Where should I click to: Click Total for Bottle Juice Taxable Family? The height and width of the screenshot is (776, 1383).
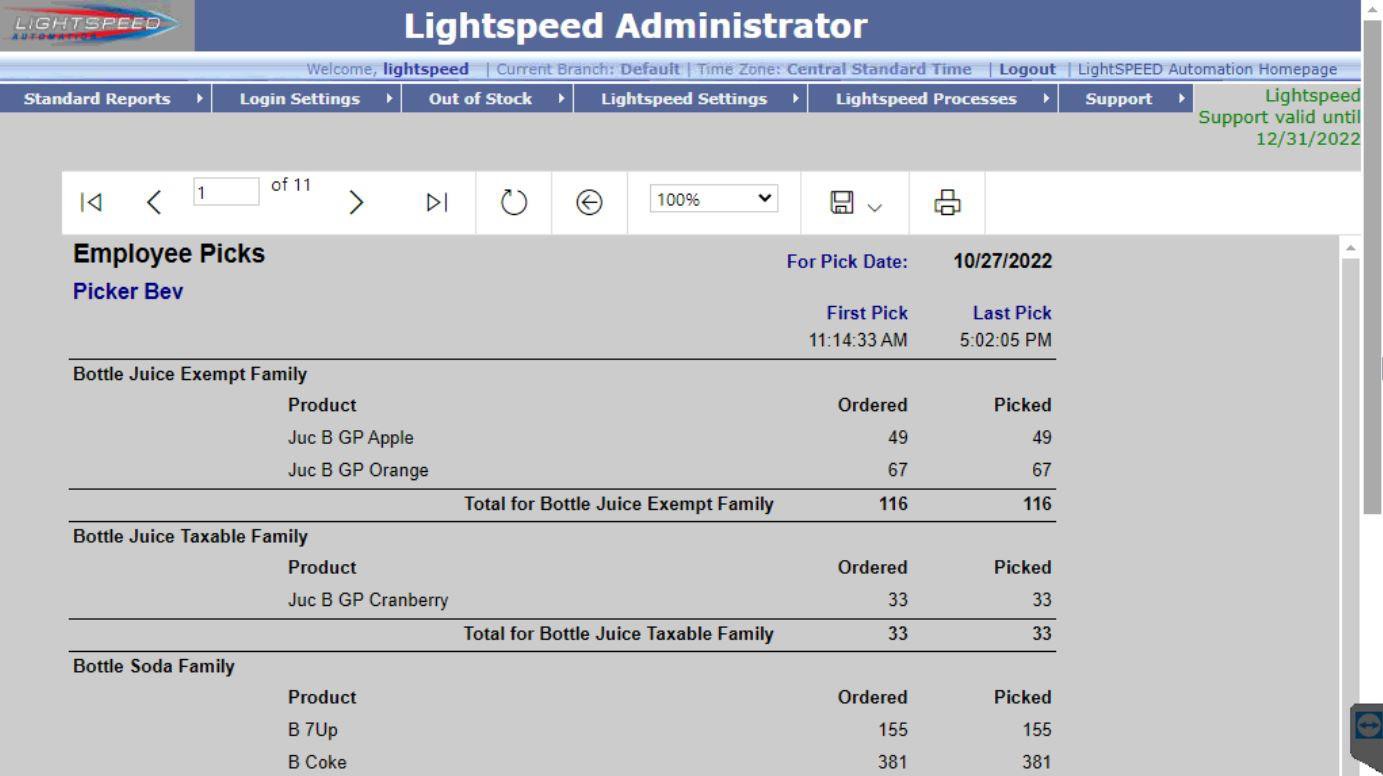click(619, 633)
